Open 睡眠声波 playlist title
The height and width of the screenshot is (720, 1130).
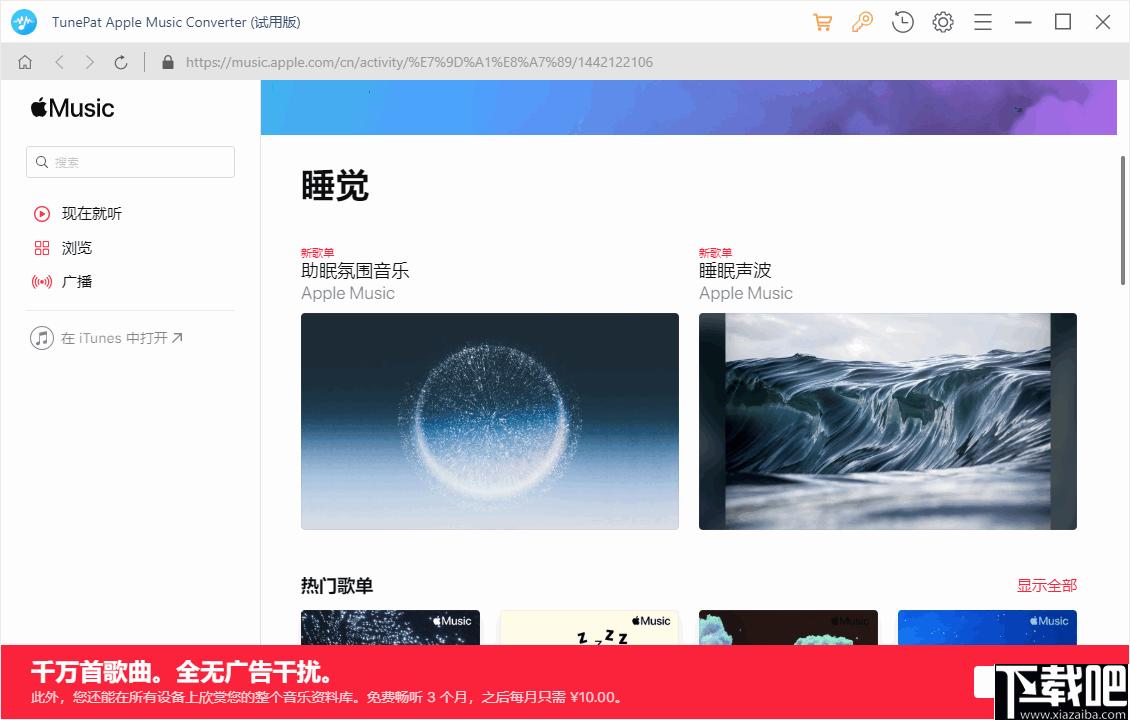735,271
